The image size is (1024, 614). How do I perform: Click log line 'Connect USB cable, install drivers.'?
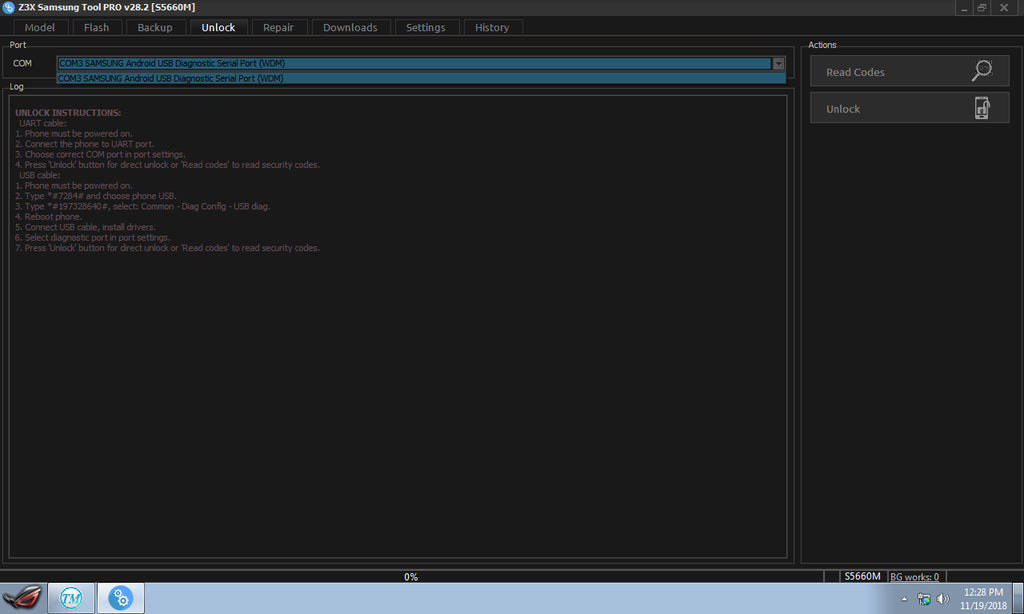tap(86, 227)
